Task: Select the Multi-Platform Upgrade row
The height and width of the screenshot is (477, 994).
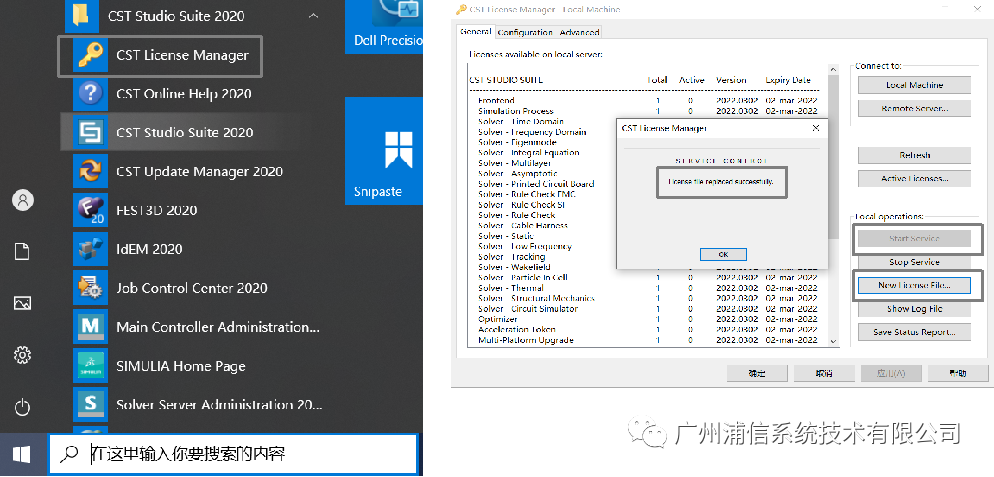Action: pyautogui.click(x=647, y=341)
